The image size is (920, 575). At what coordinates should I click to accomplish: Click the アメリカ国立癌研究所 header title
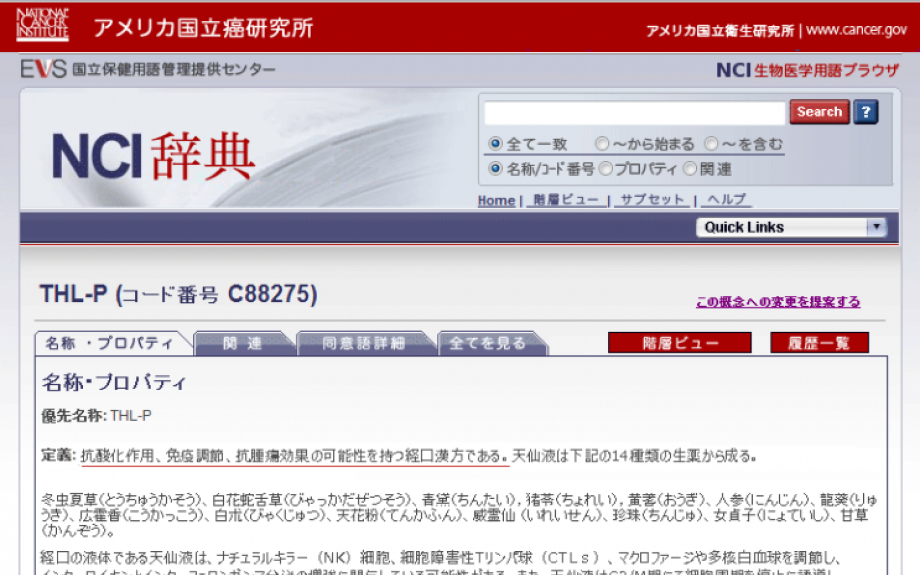(204, 28)
